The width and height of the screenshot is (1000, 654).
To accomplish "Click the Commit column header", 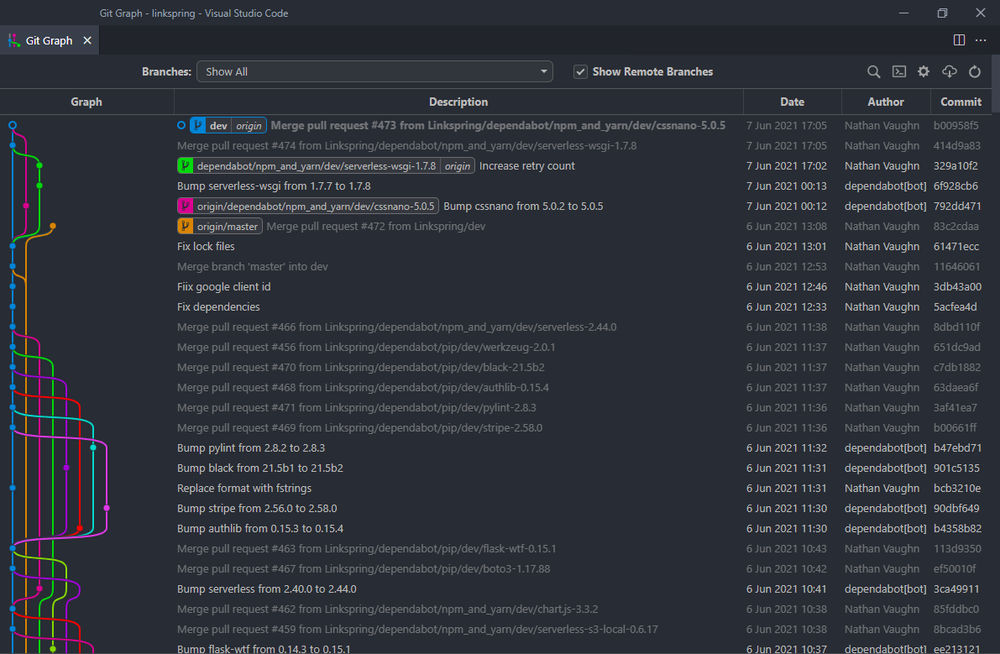I will (x=960, y=102).
